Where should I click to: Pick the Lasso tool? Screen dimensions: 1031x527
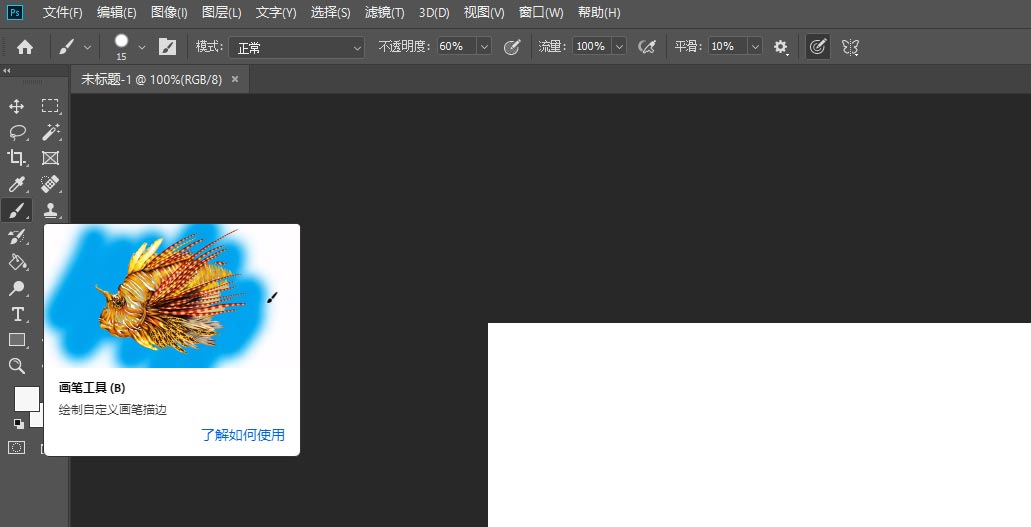click(17, 132)
